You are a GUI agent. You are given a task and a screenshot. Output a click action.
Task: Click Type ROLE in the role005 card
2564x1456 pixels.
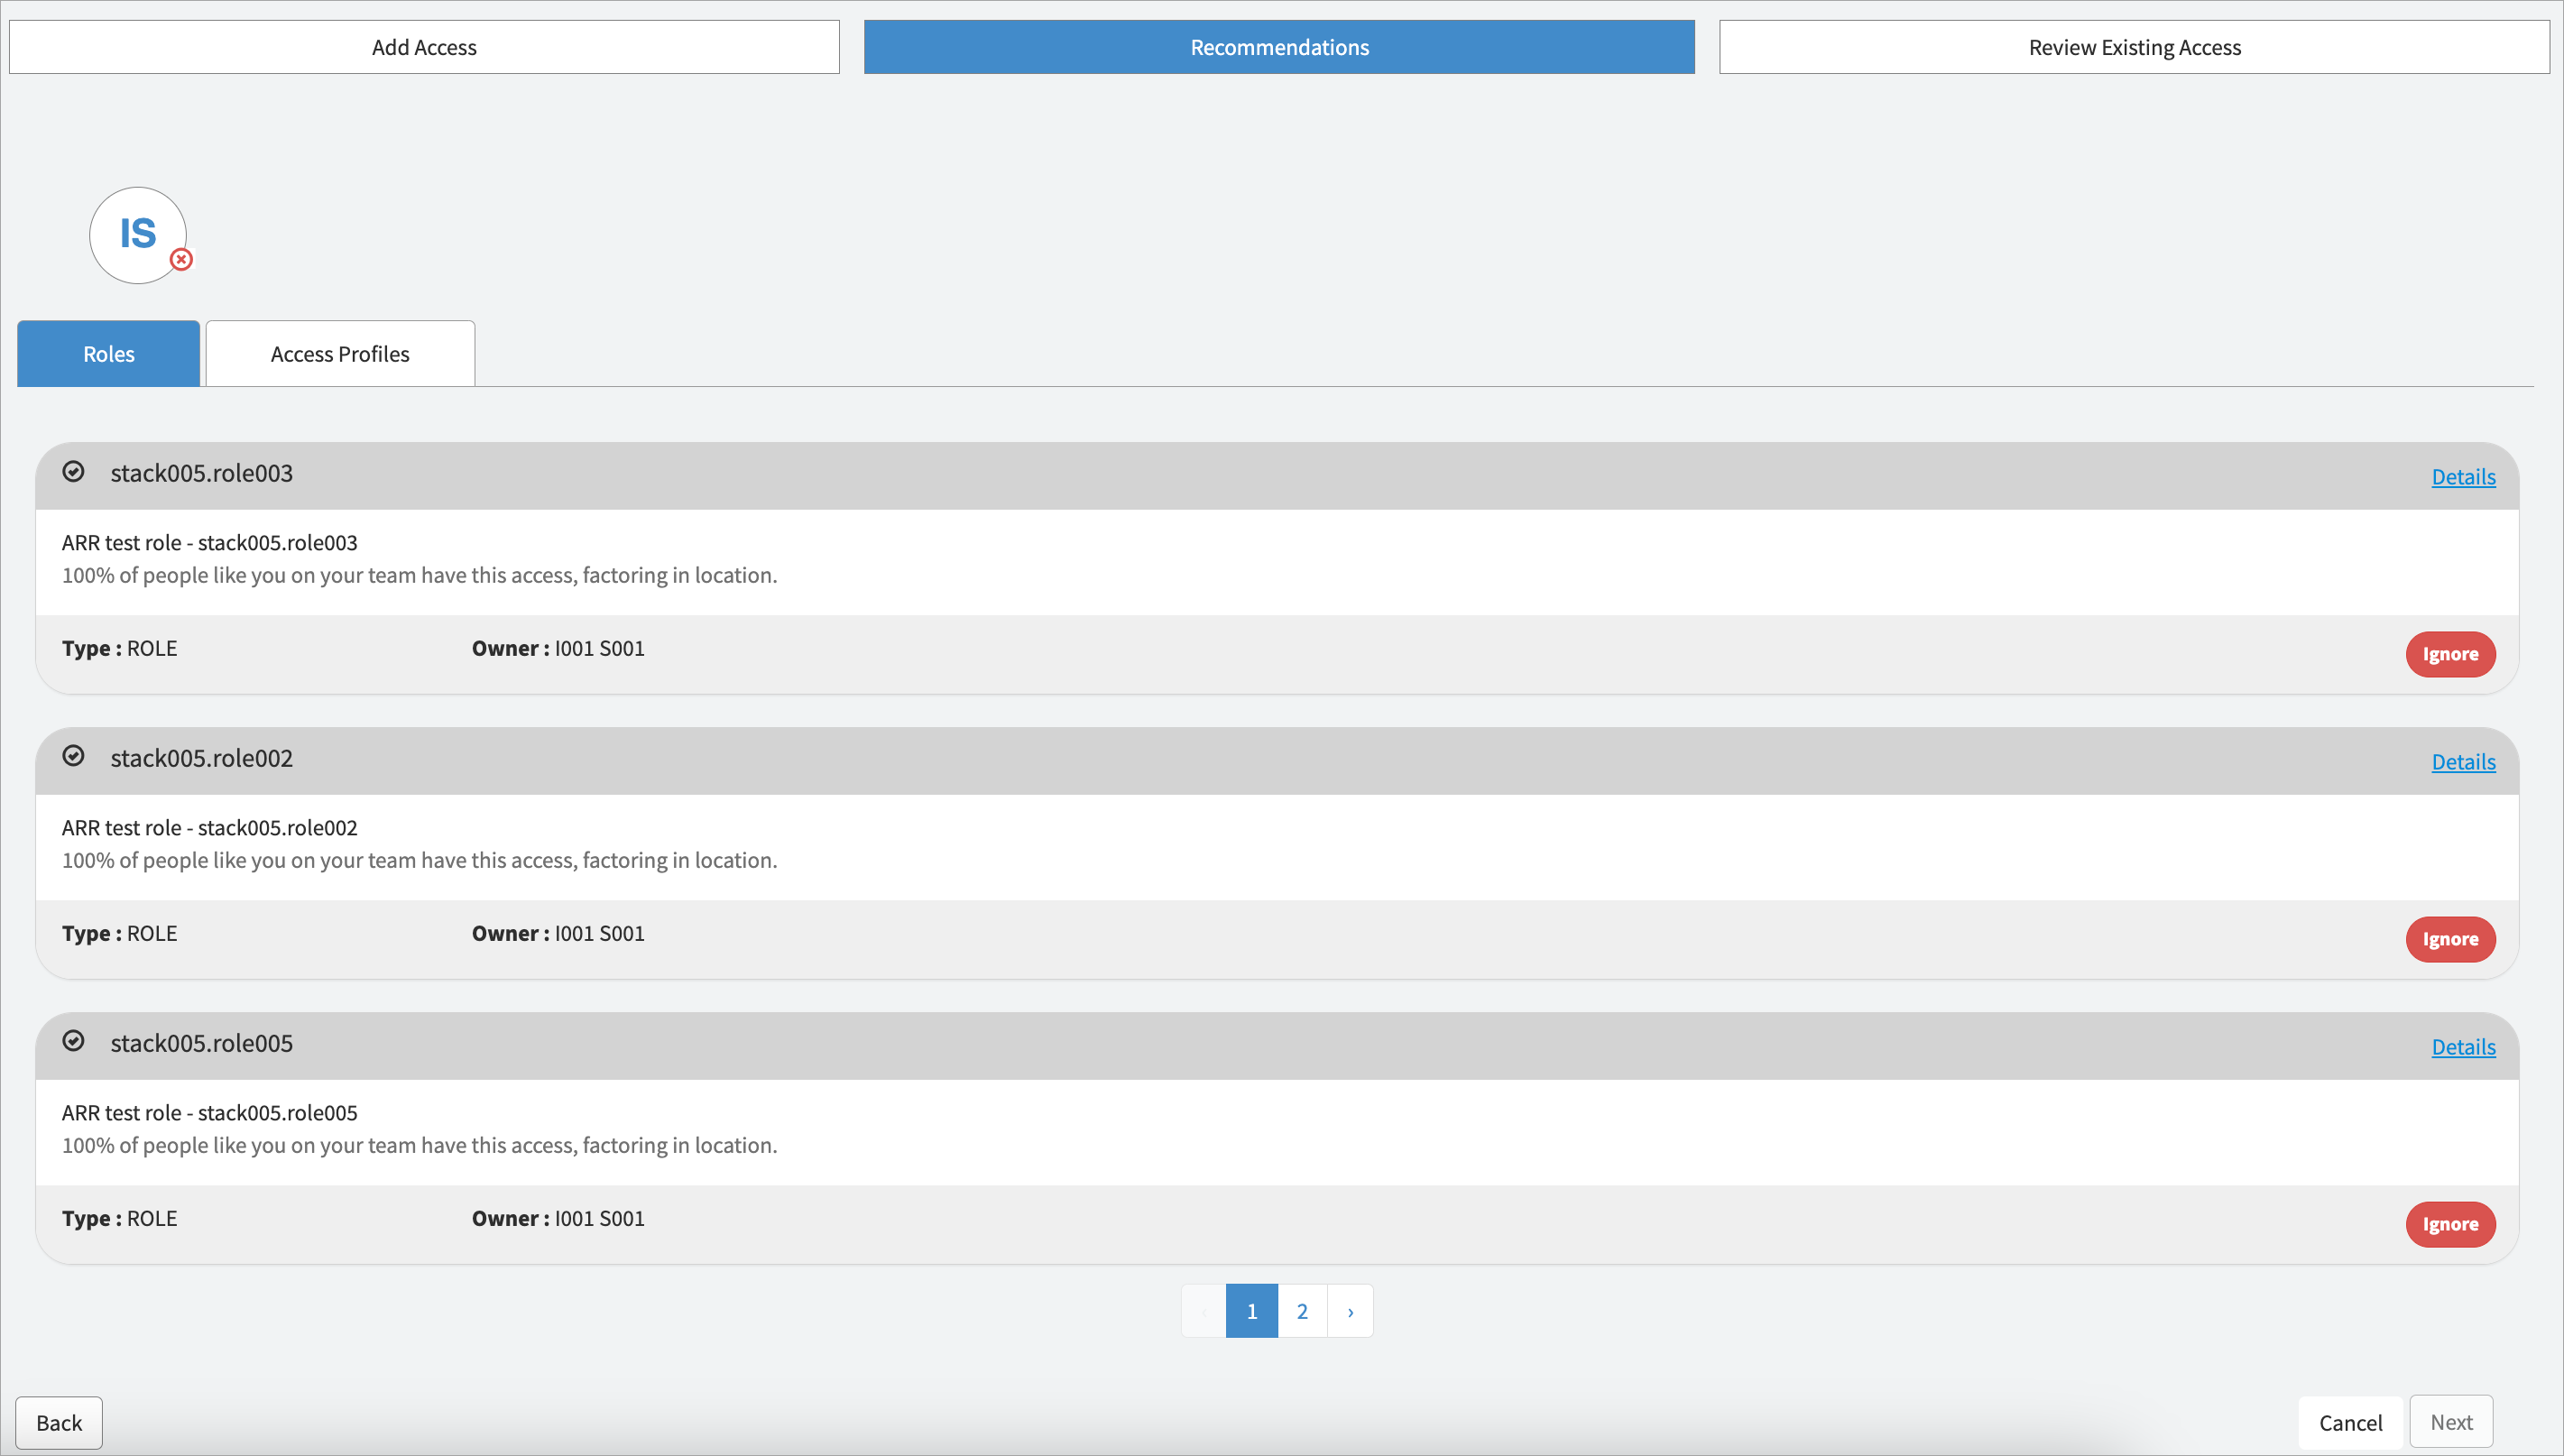point(119,1218)
